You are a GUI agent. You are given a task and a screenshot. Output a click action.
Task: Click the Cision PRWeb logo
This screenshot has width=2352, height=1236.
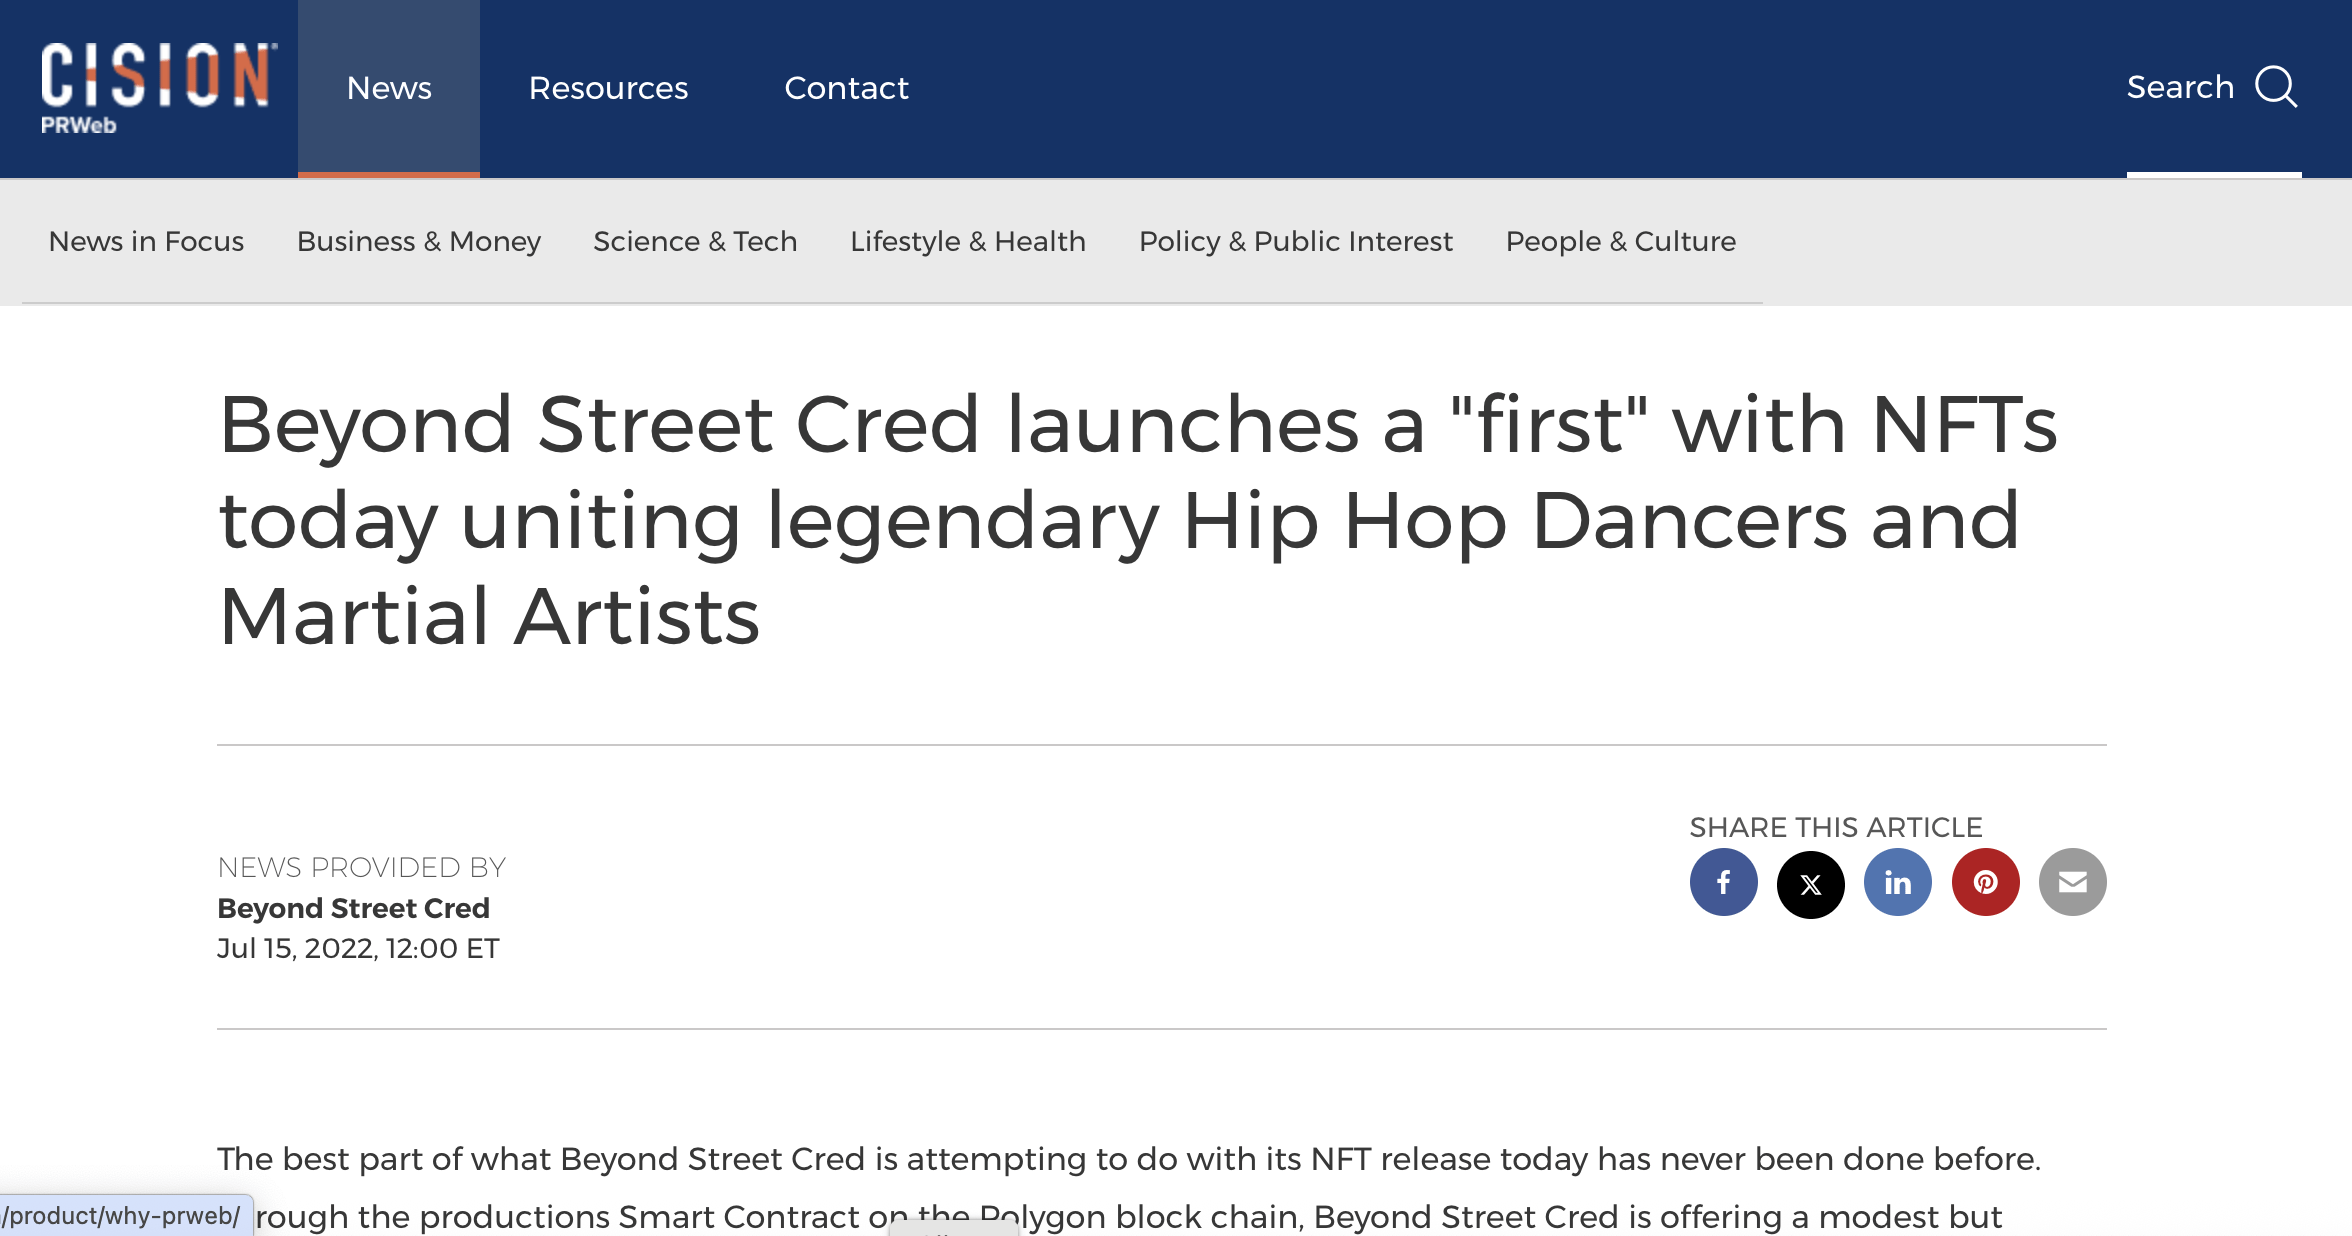coord(158,87)
